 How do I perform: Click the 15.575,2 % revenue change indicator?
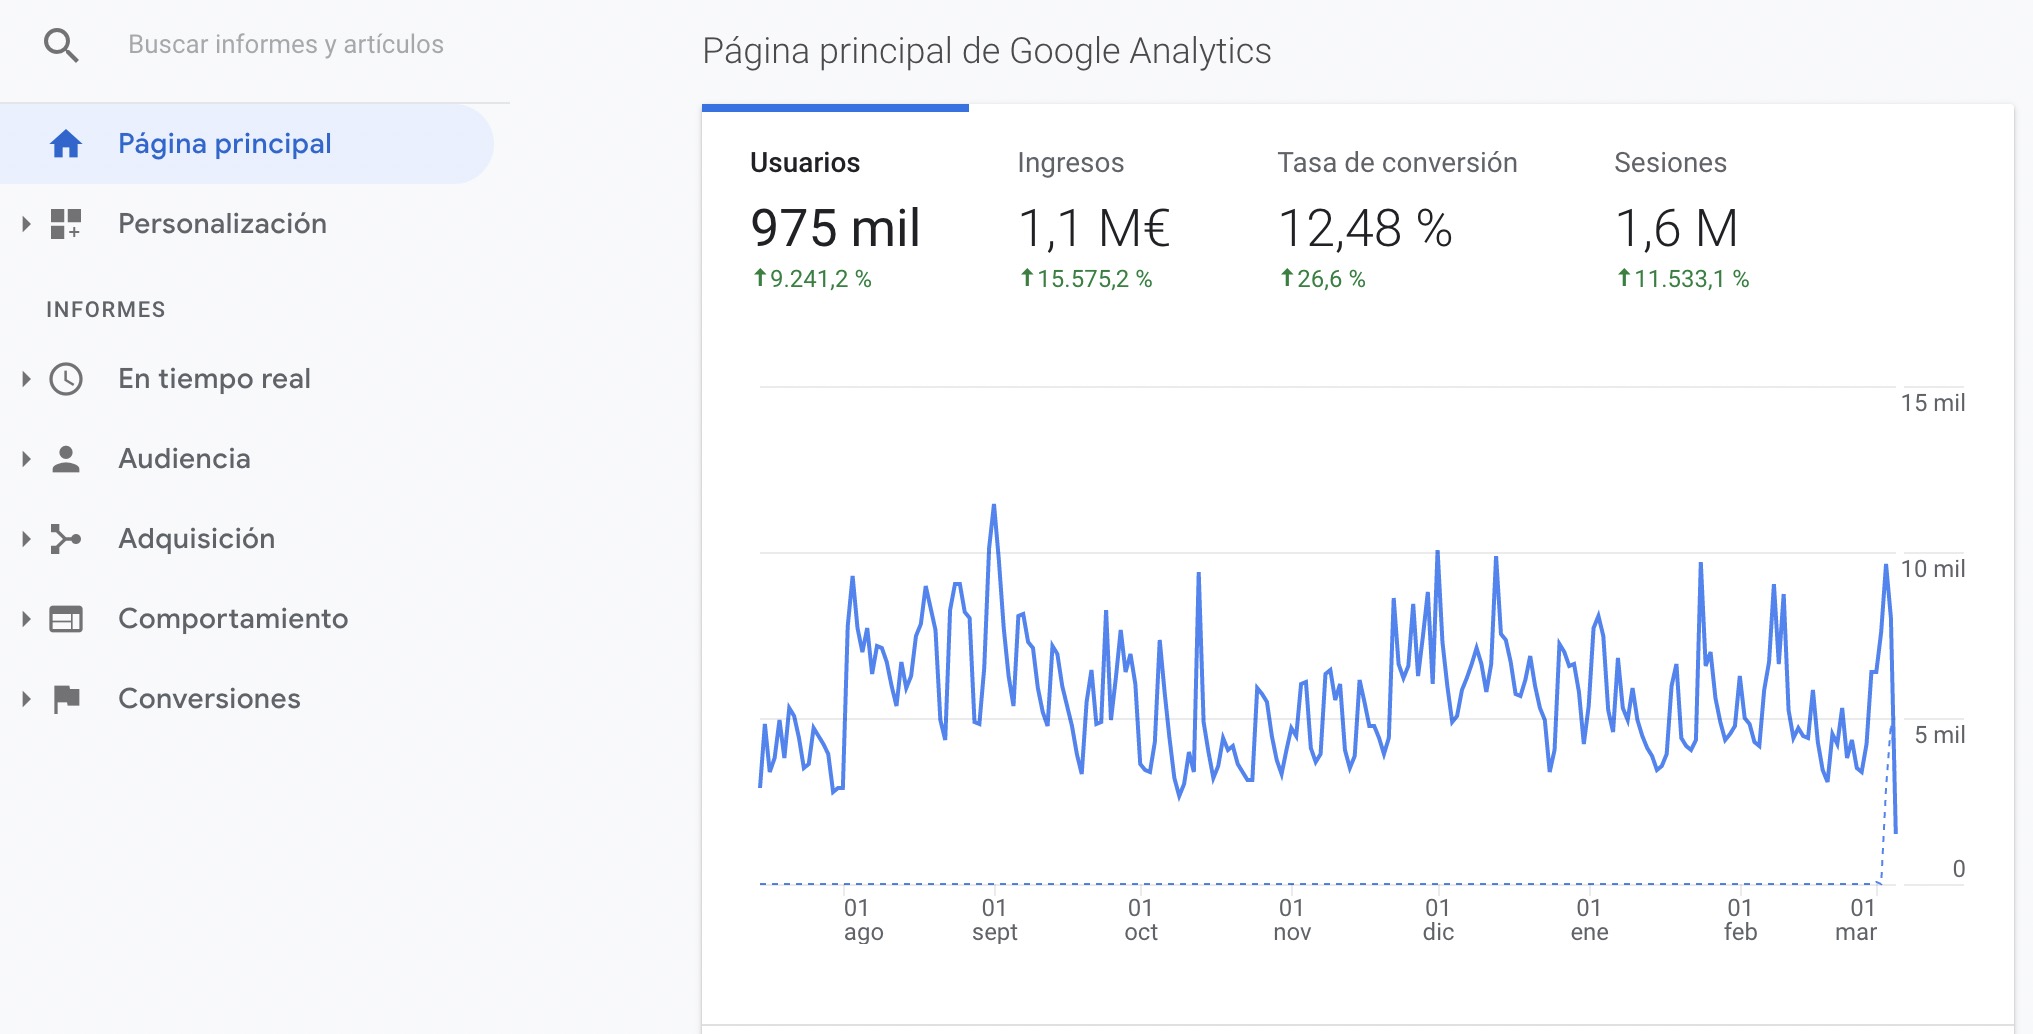pyautogui.click(x=1086, y=279)
